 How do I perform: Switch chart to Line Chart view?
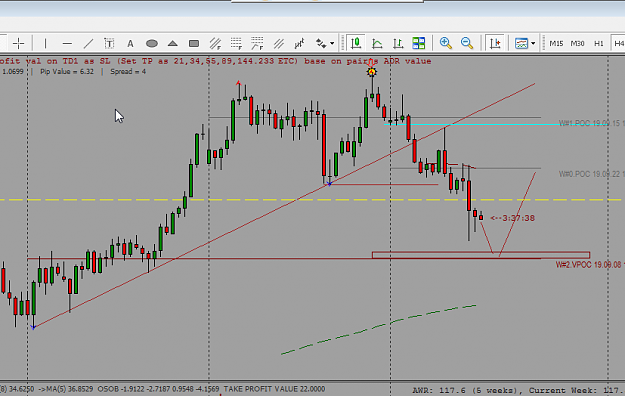(377, 43)
